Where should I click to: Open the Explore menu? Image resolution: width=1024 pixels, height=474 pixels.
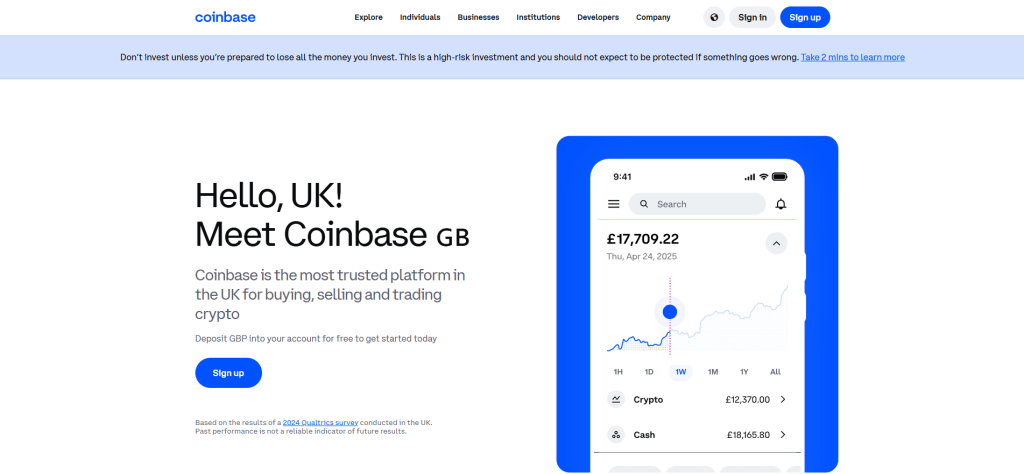[x=368, y=18]
